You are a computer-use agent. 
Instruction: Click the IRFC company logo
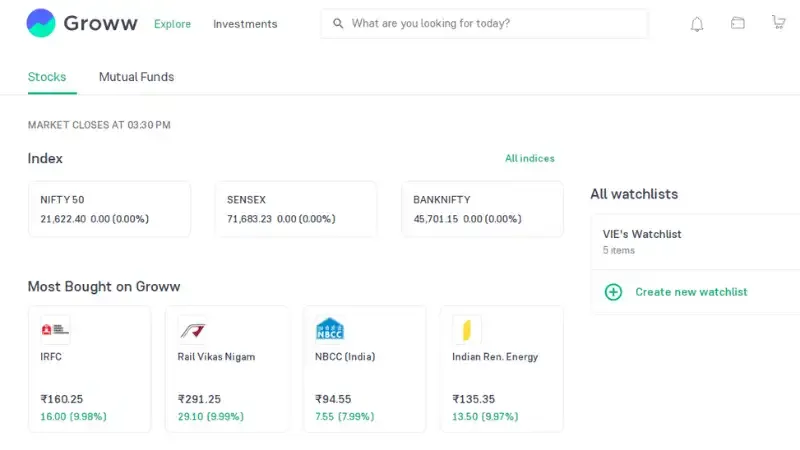coord(55,330)
